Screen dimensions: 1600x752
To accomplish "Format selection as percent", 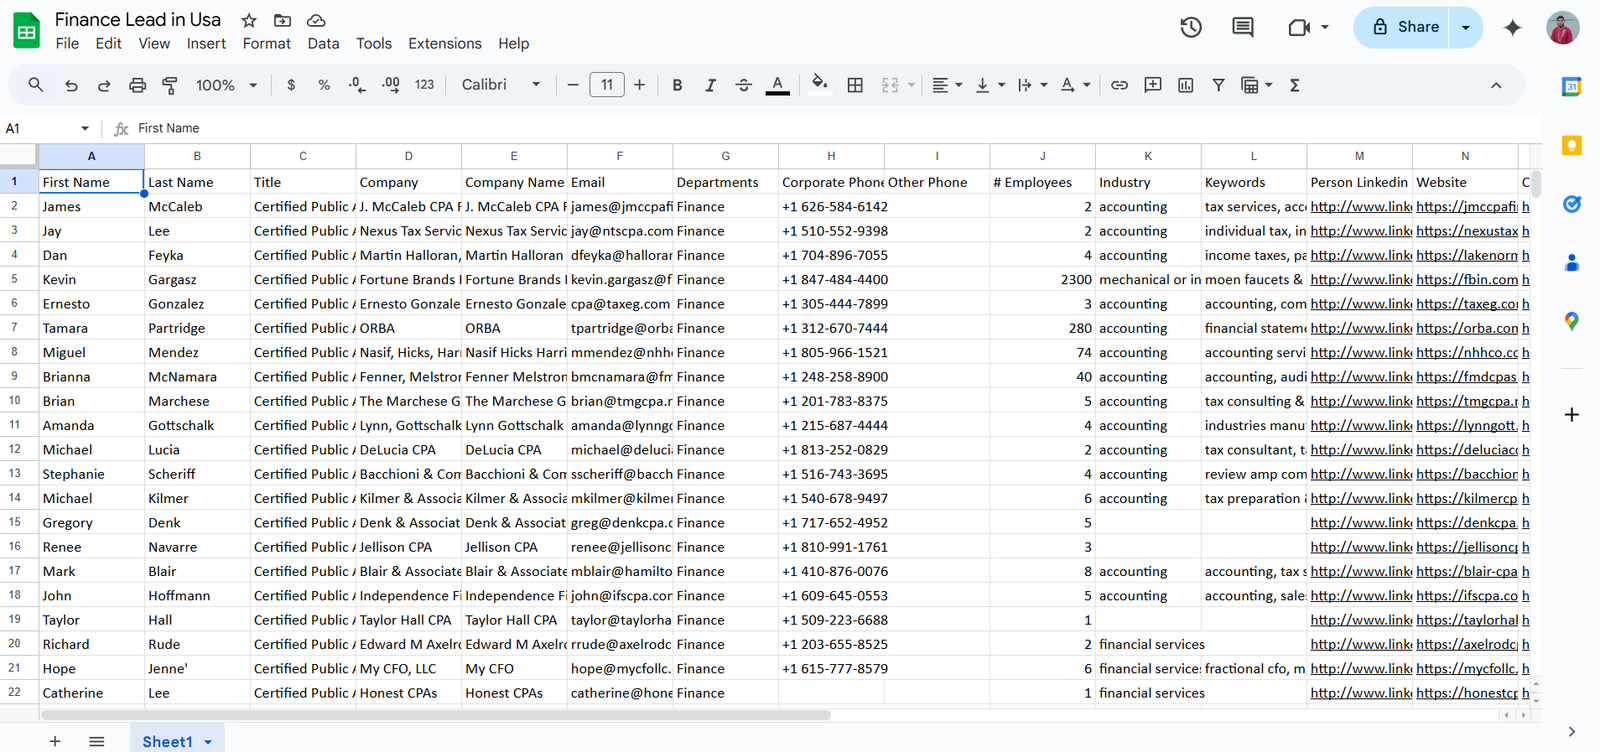I will pyautogui.click(x=324, y=85).
